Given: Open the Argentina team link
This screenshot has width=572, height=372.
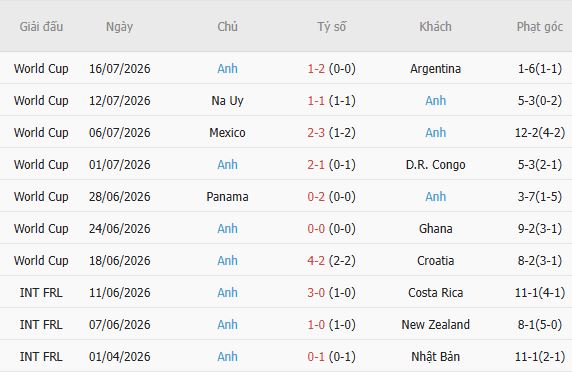Looking at the screenshot, I should [x=435, y=69].
